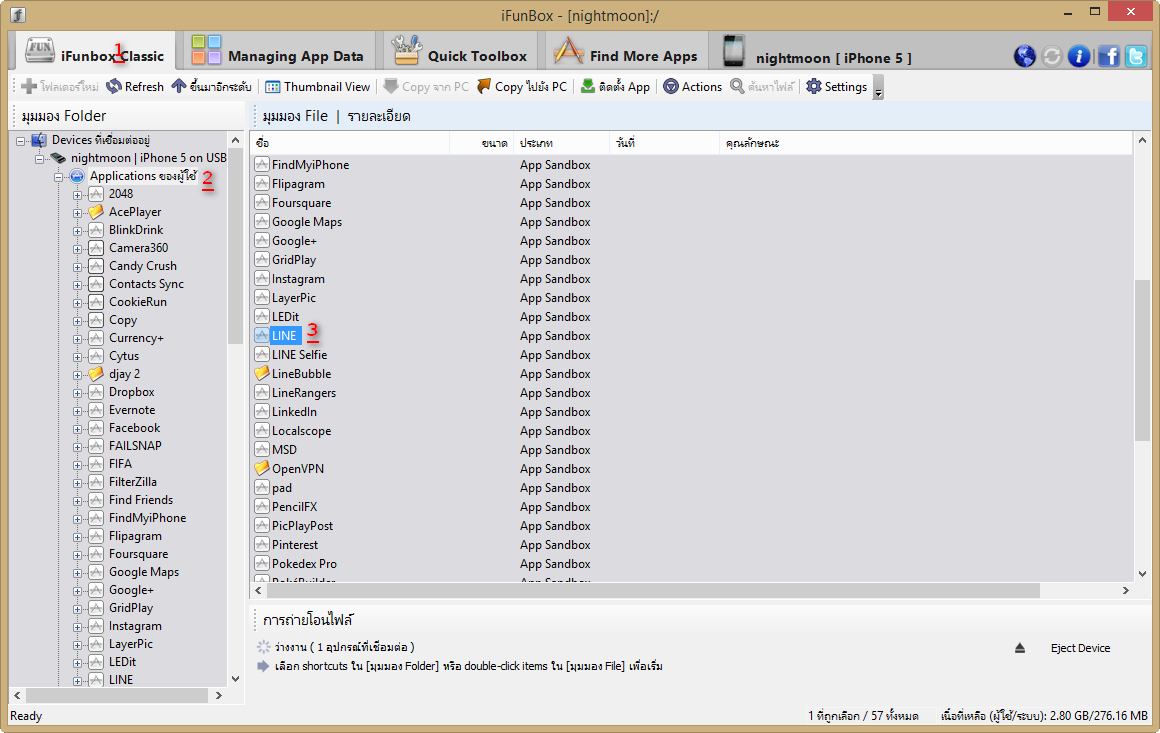Viewport: 1160px width, 733px height.
Task: Open the Actions toolbar menu
Action: pos(692,87)
